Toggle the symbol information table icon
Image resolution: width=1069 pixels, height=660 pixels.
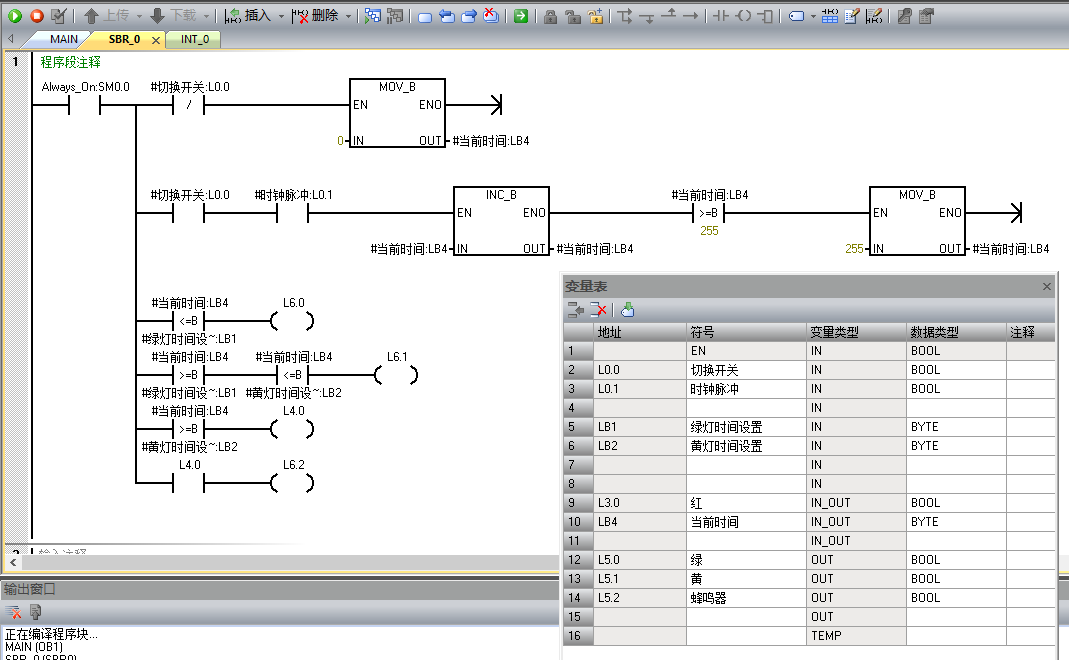pos(829,16)
